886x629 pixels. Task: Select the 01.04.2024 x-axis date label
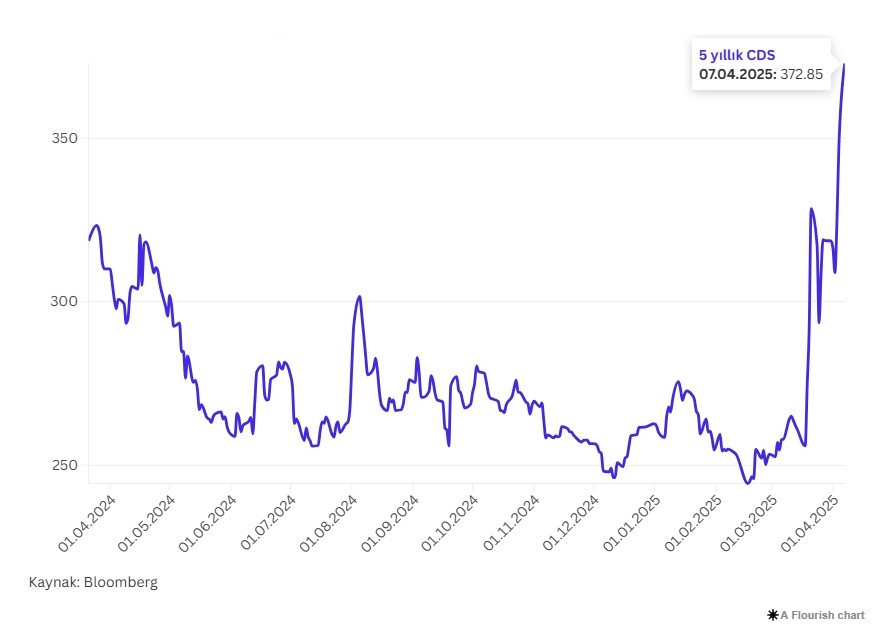tap(87, 521)
